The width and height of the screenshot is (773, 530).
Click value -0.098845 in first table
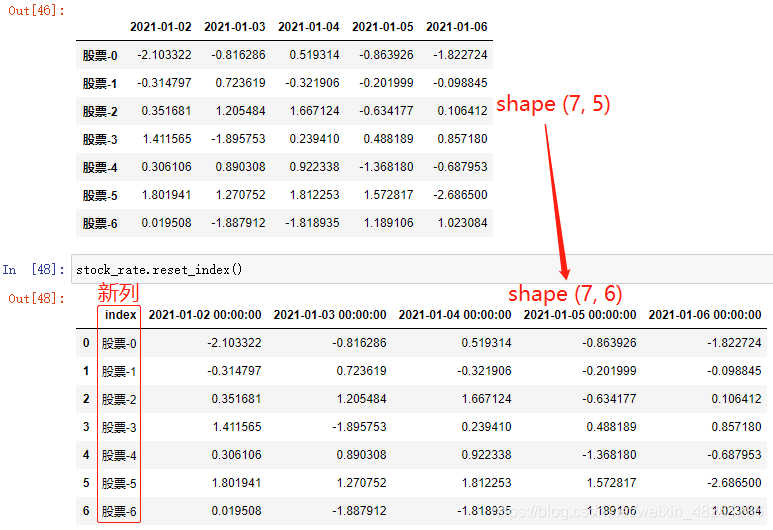tap(460, 83)
